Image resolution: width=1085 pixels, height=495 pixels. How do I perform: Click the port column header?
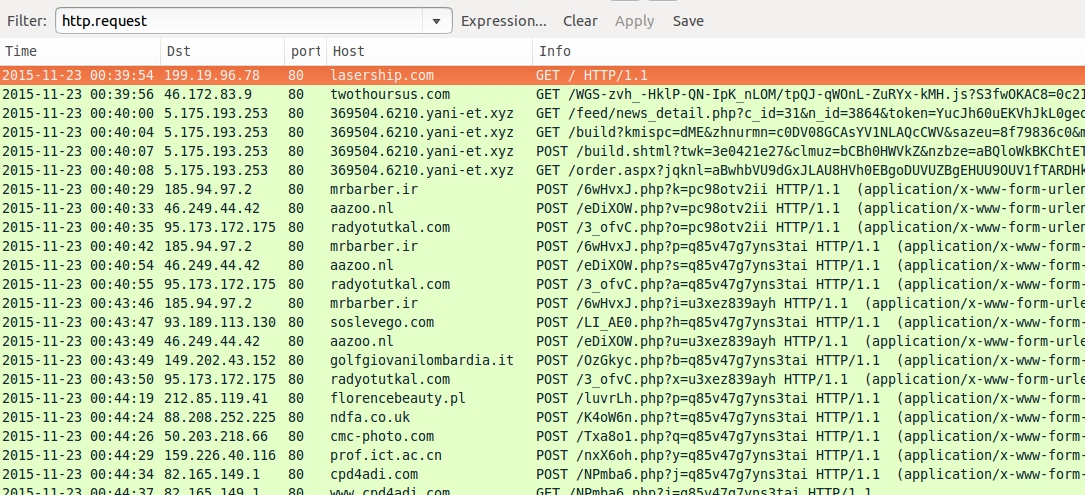click(x=305, y=51)
